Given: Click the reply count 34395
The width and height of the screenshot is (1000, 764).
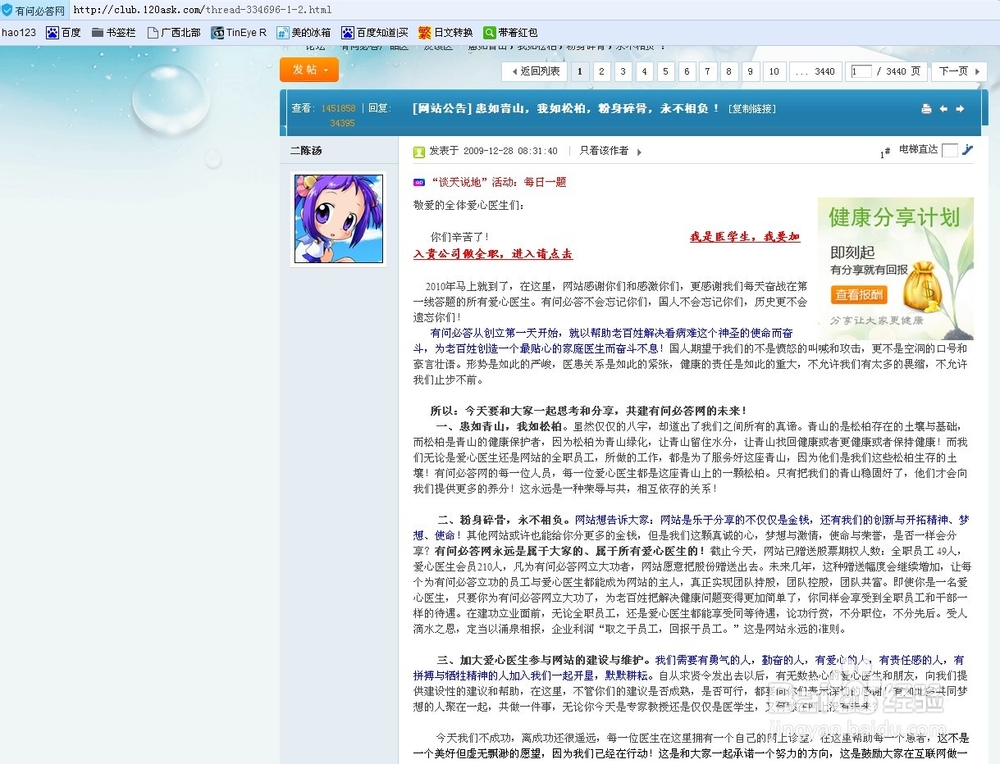Looking at the screenshot, I should [x=342, y=123].
